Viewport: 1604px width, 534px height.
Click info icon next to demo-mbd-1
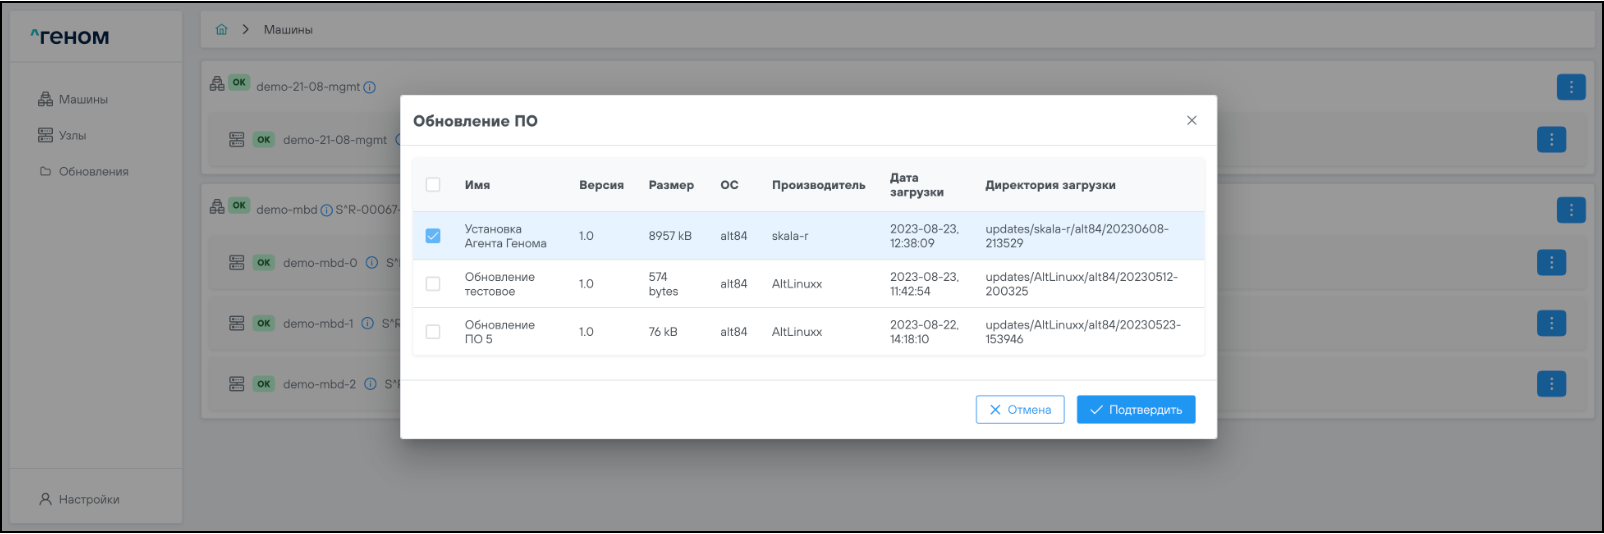pyautogui.click(x=367, y=324)
